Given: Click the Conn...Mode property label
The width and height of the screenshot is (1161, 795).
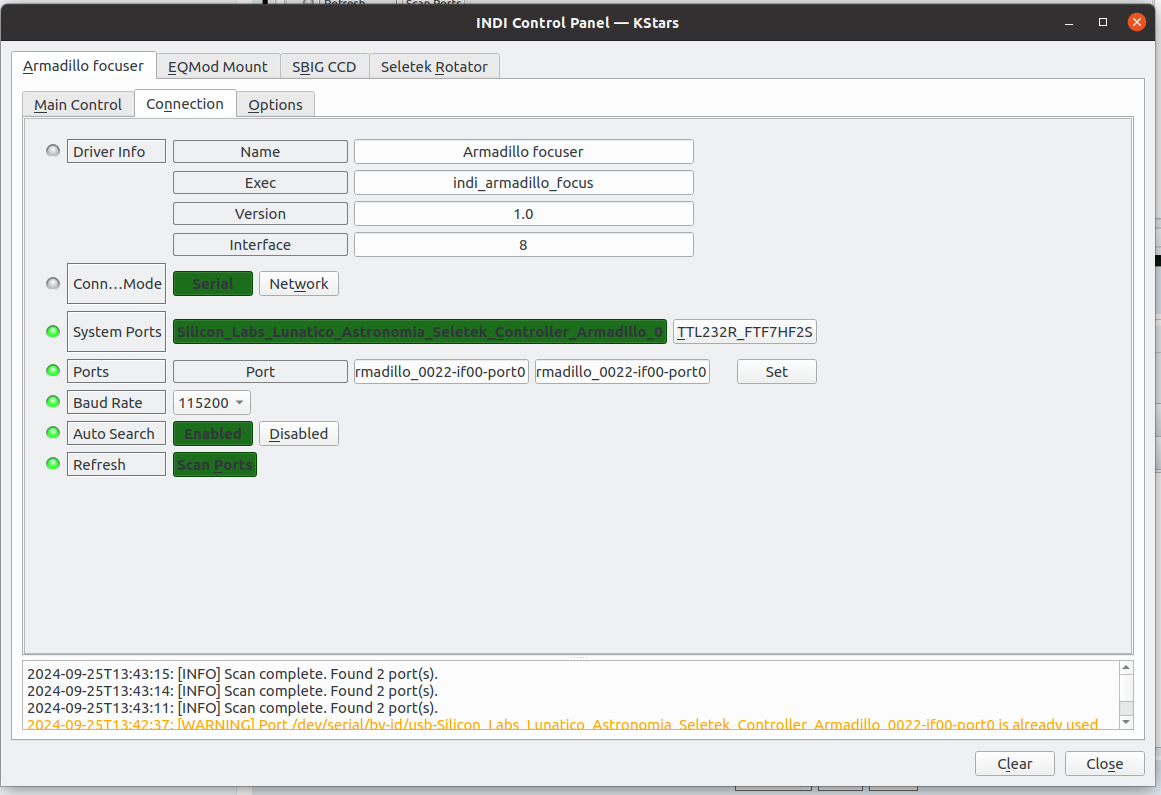Looking at the screenshot, I should 116,284.
